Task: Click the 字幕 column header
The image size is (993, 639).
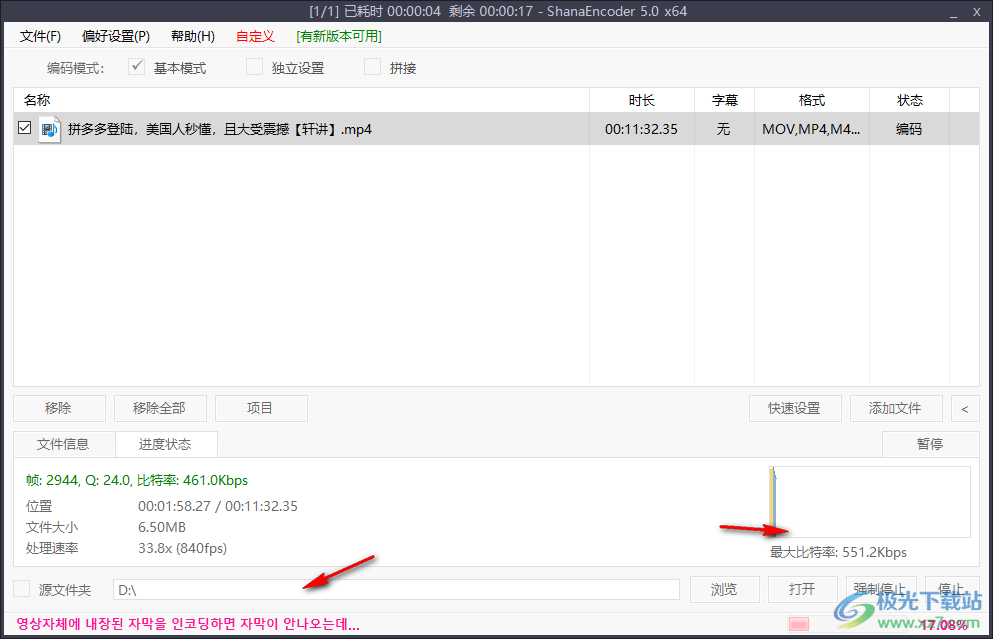Action: [724, 100]
